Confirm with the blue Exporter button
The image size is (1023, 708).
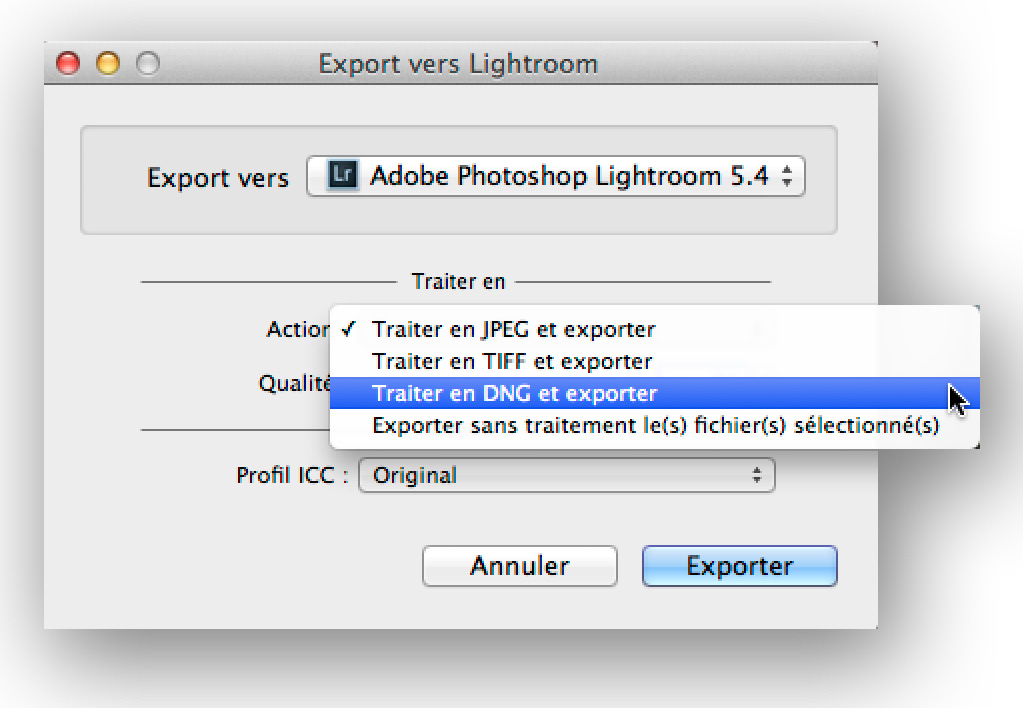coord(739,566)
